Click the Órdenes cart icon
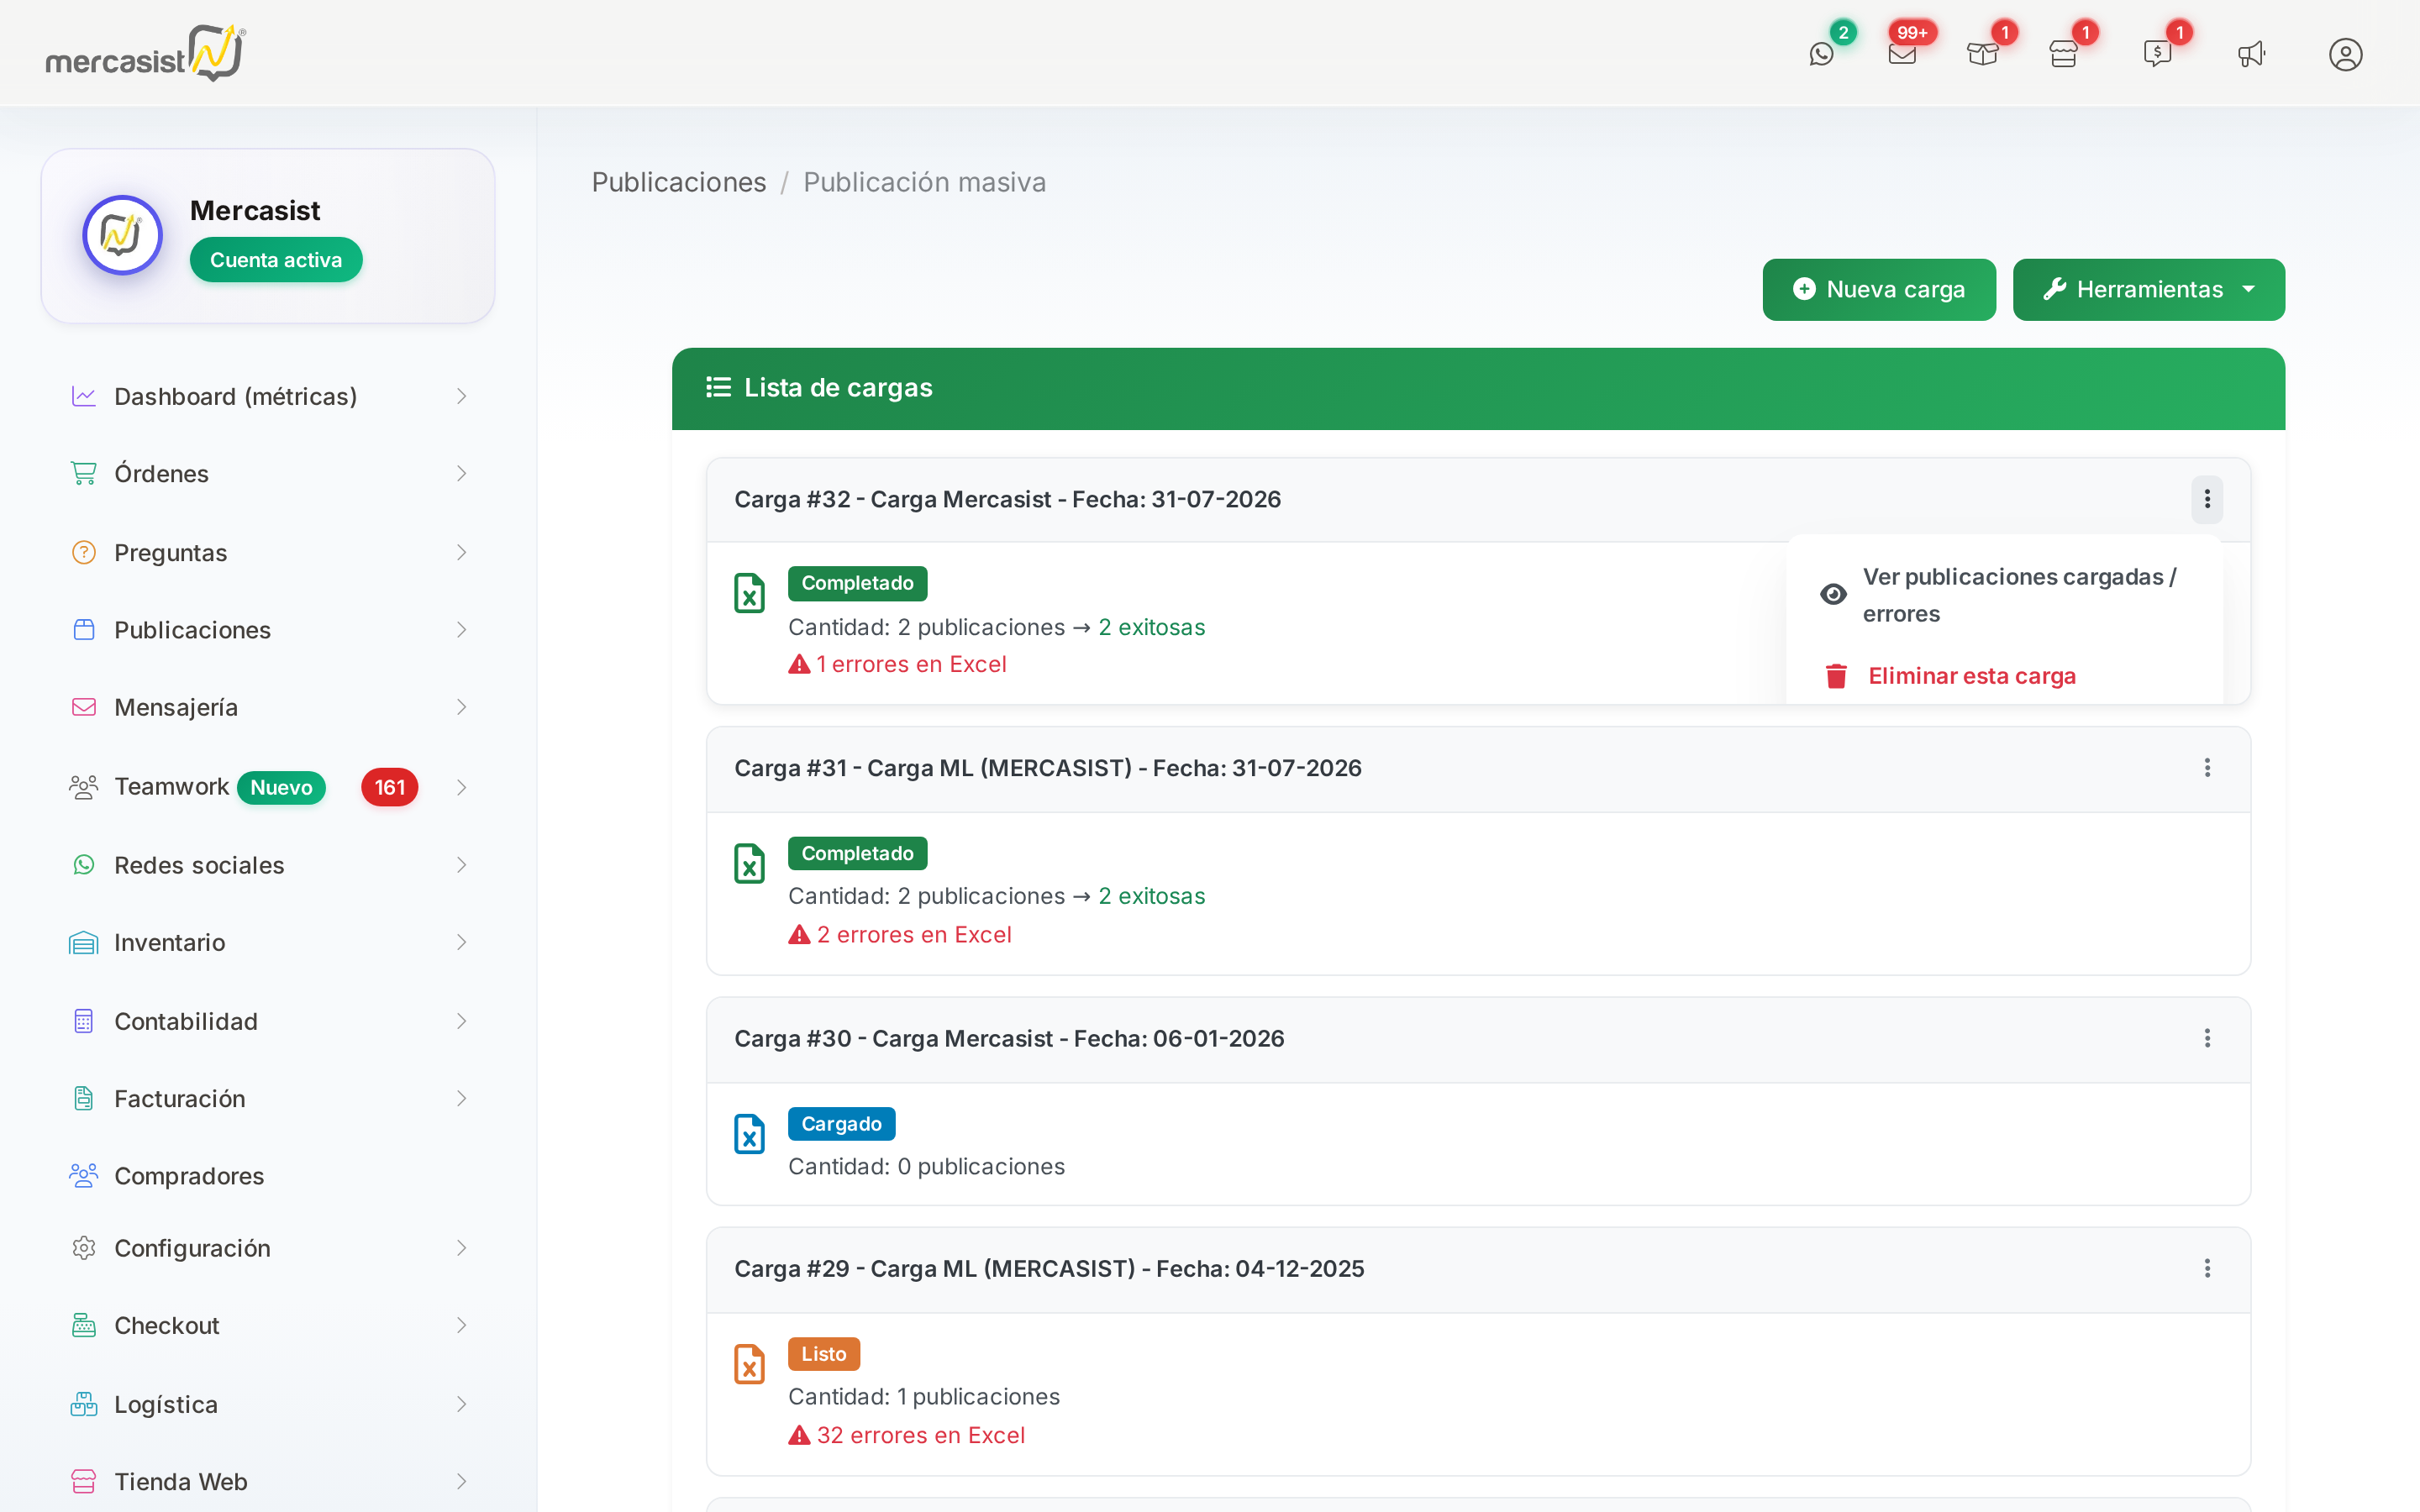 pos(84,473)
